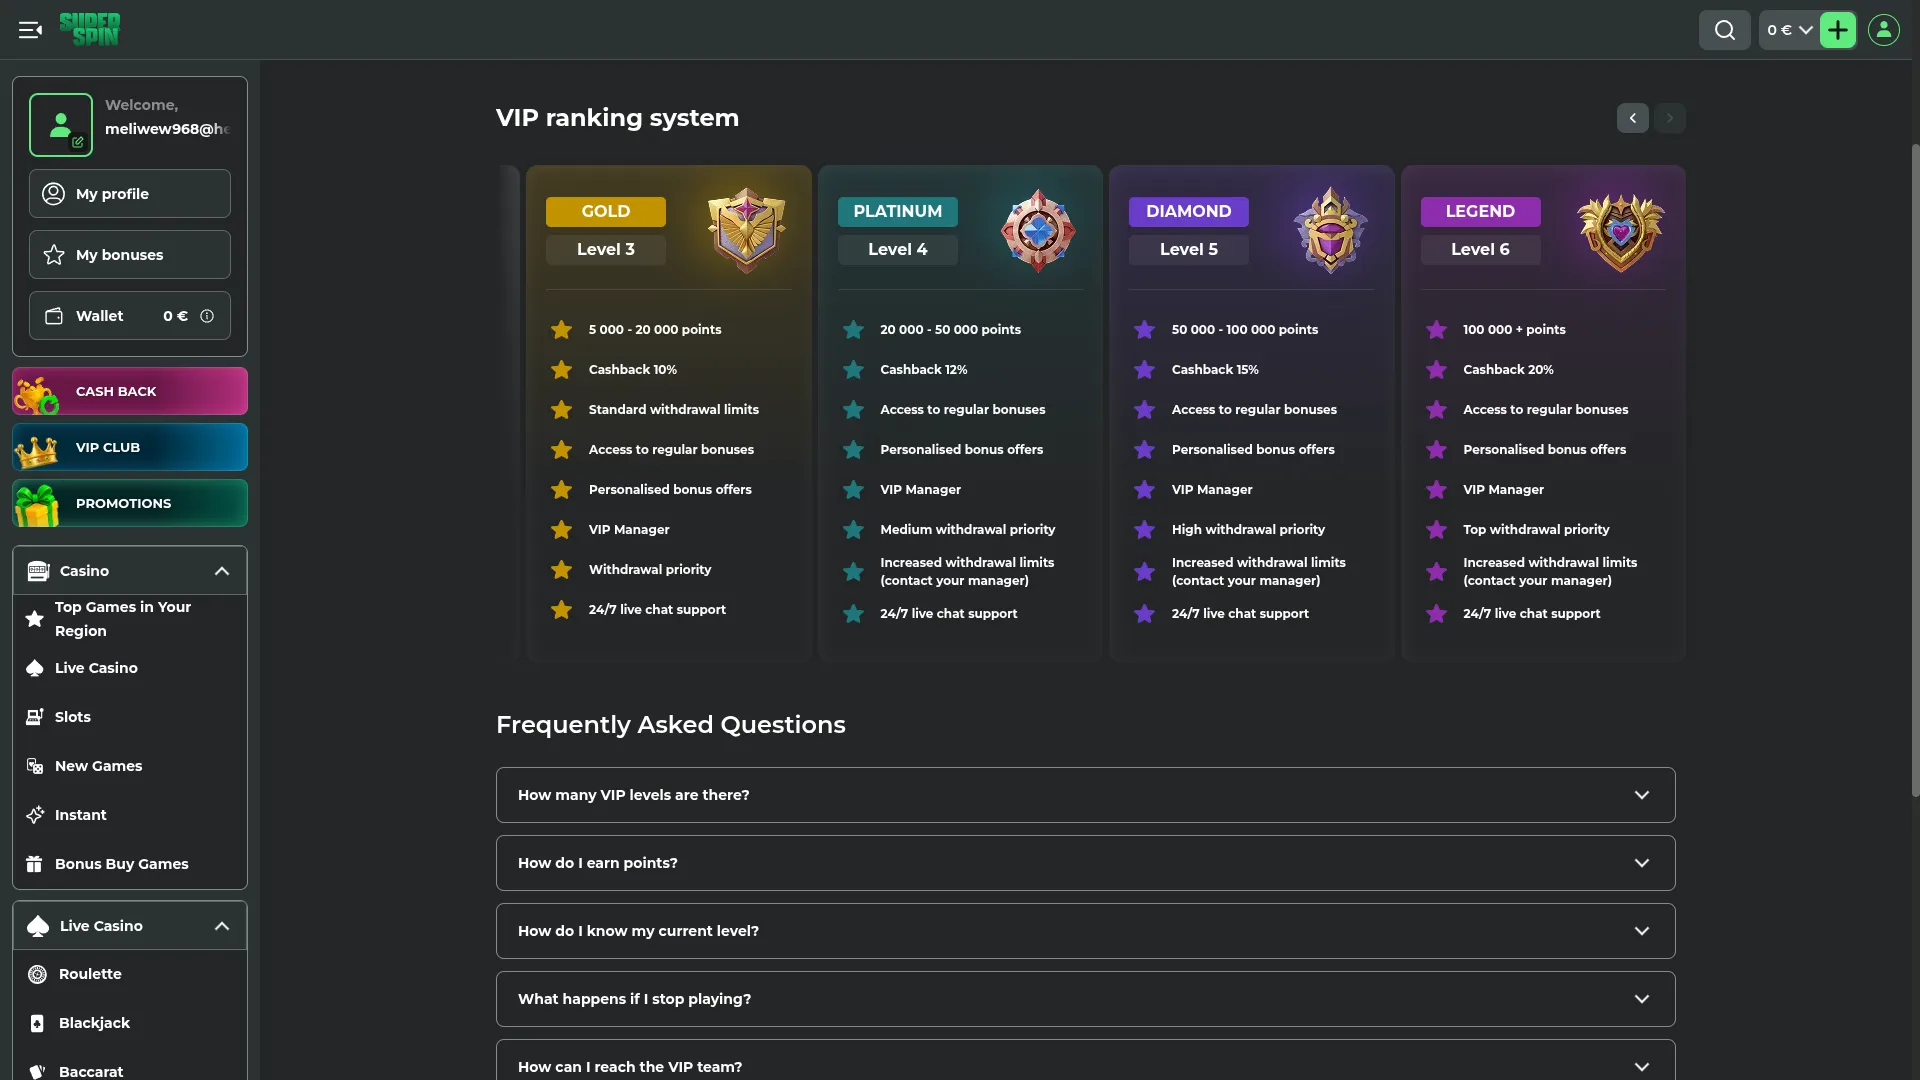Expand 'How many VIP levels are there?'
Viewport: 1920px width, 1080px height.
coord(1085,795)
